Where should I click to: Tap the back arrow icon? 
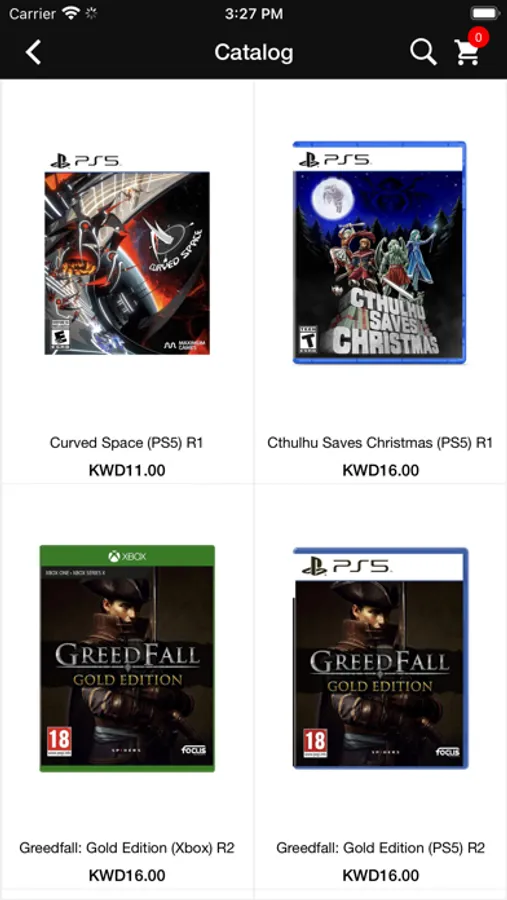coord(33,52)
